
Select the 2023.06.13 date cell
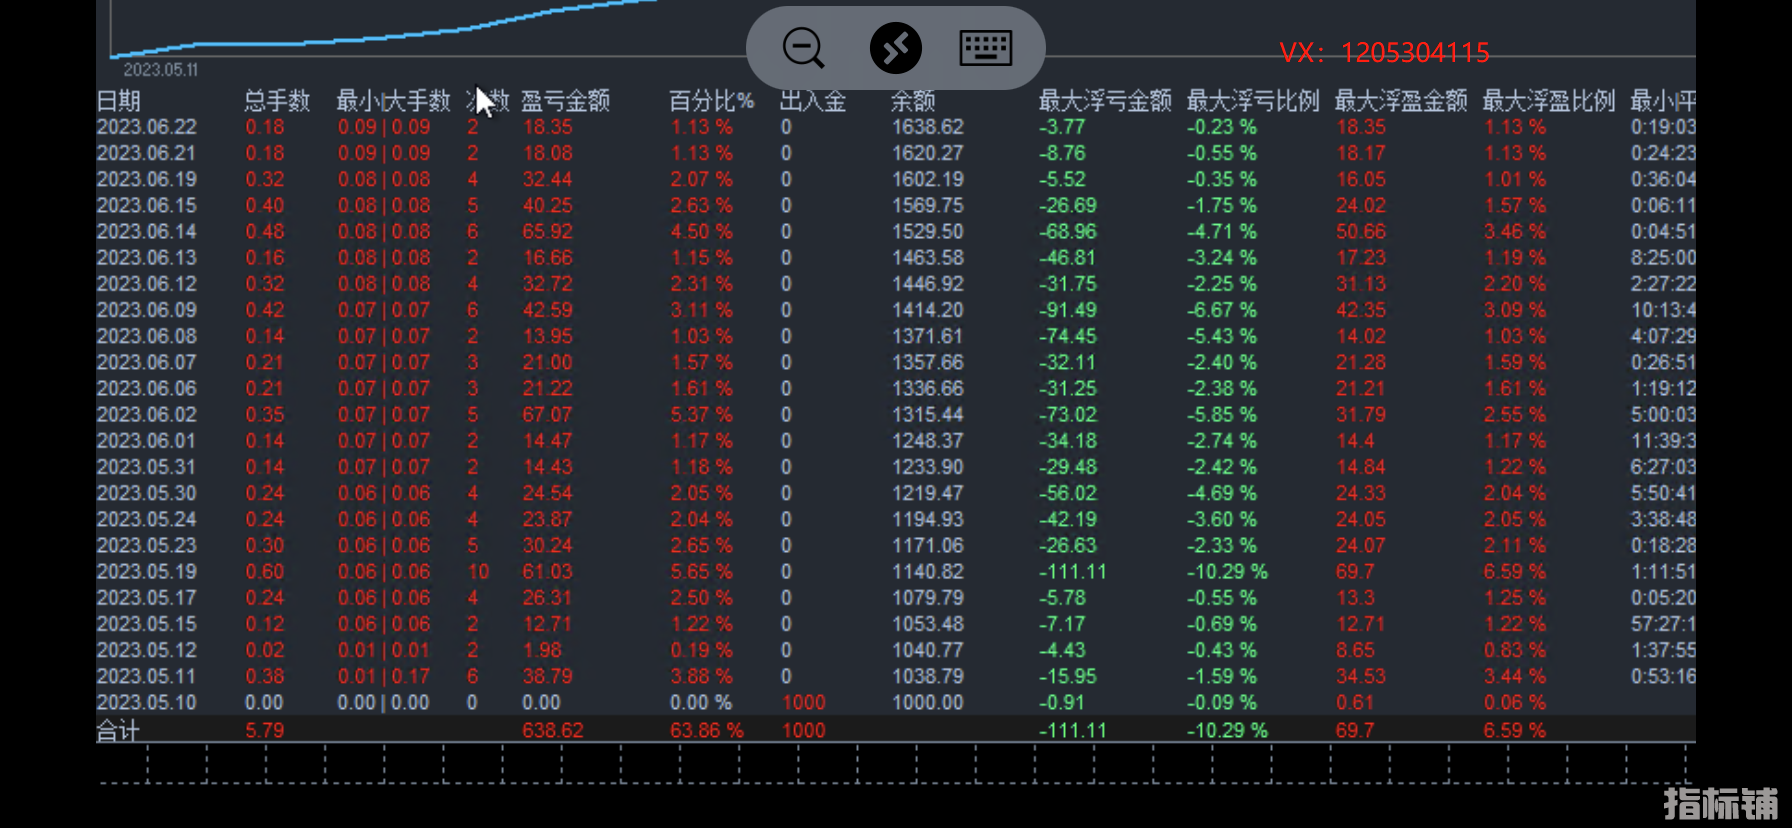point(146,257)
